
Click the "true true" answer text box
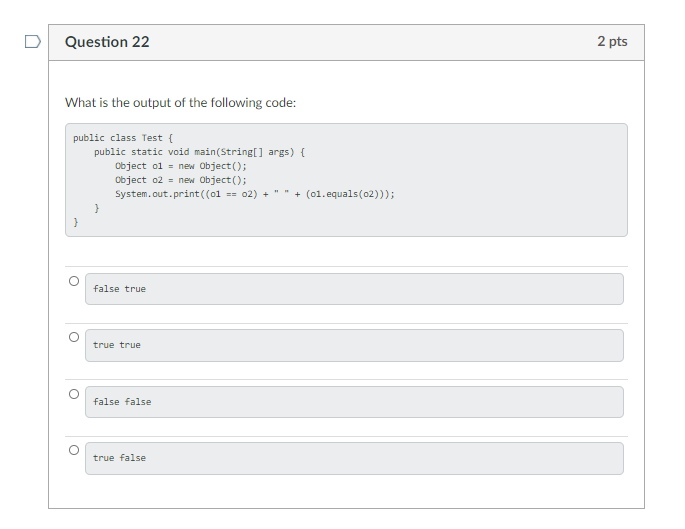pos(354,345)
